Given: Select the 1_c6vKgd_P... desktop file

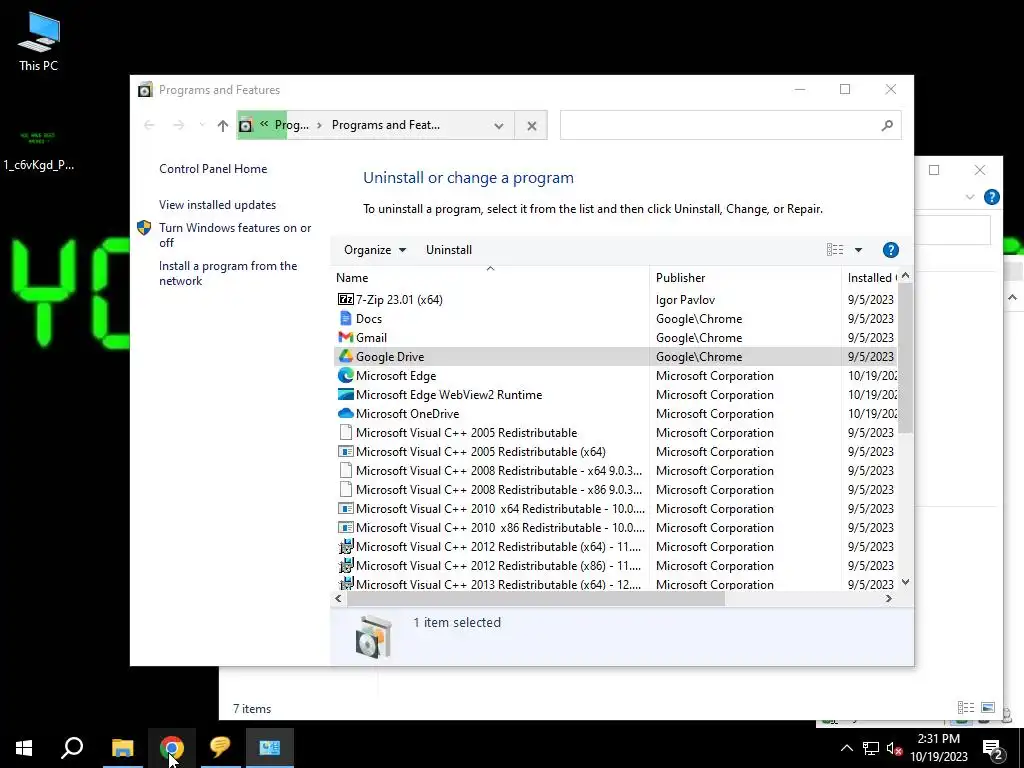Looking at the screenshot, I should pyautogui.click(x=39, y=150).
